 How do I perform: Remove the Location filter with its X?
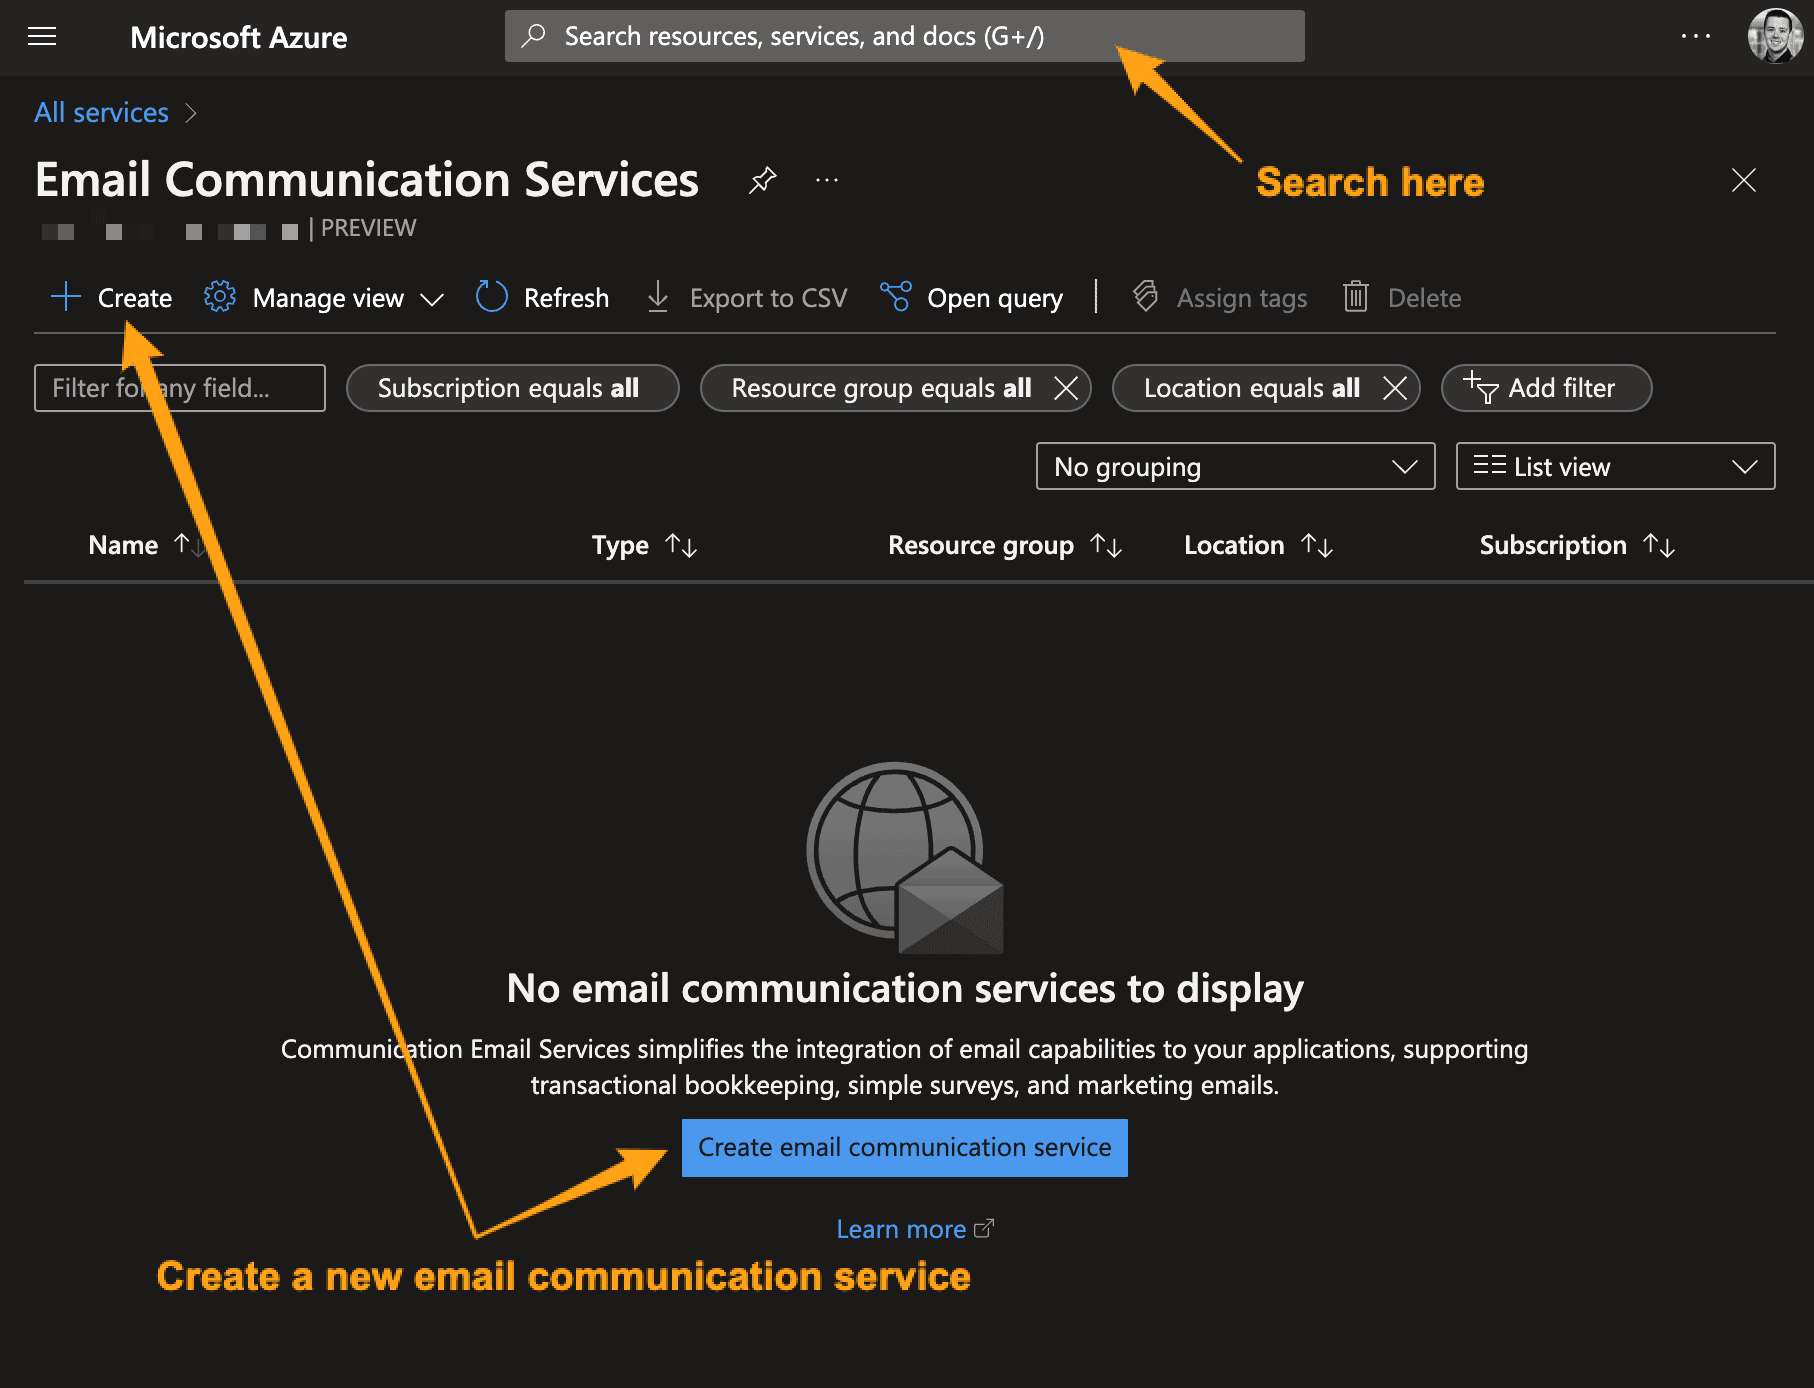click(1395, 388)
